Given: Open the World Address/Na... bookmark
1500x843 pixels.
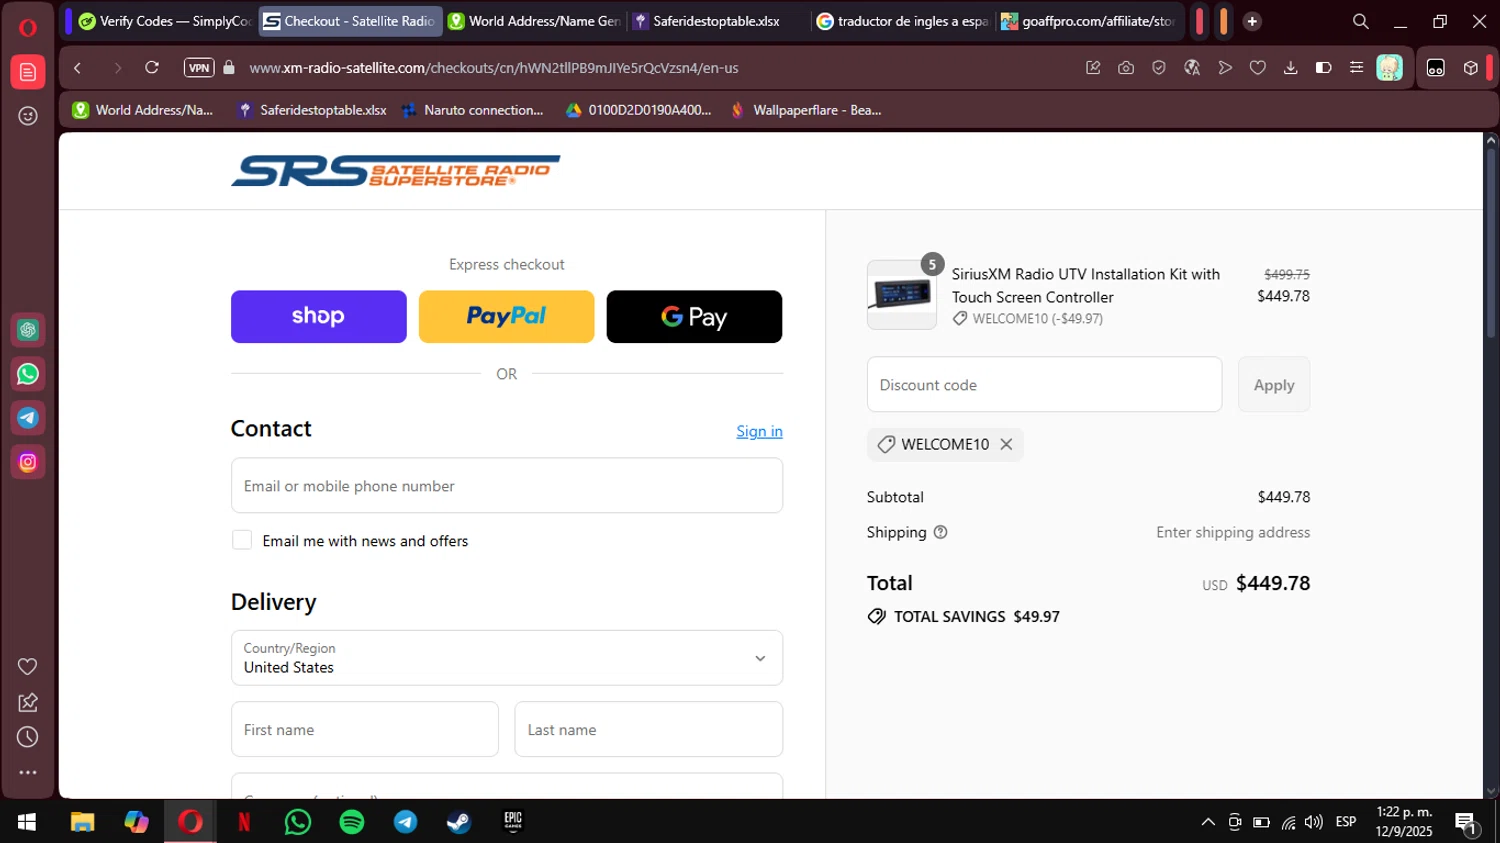Looking at the screenshot, I should [x=143, y=110].
